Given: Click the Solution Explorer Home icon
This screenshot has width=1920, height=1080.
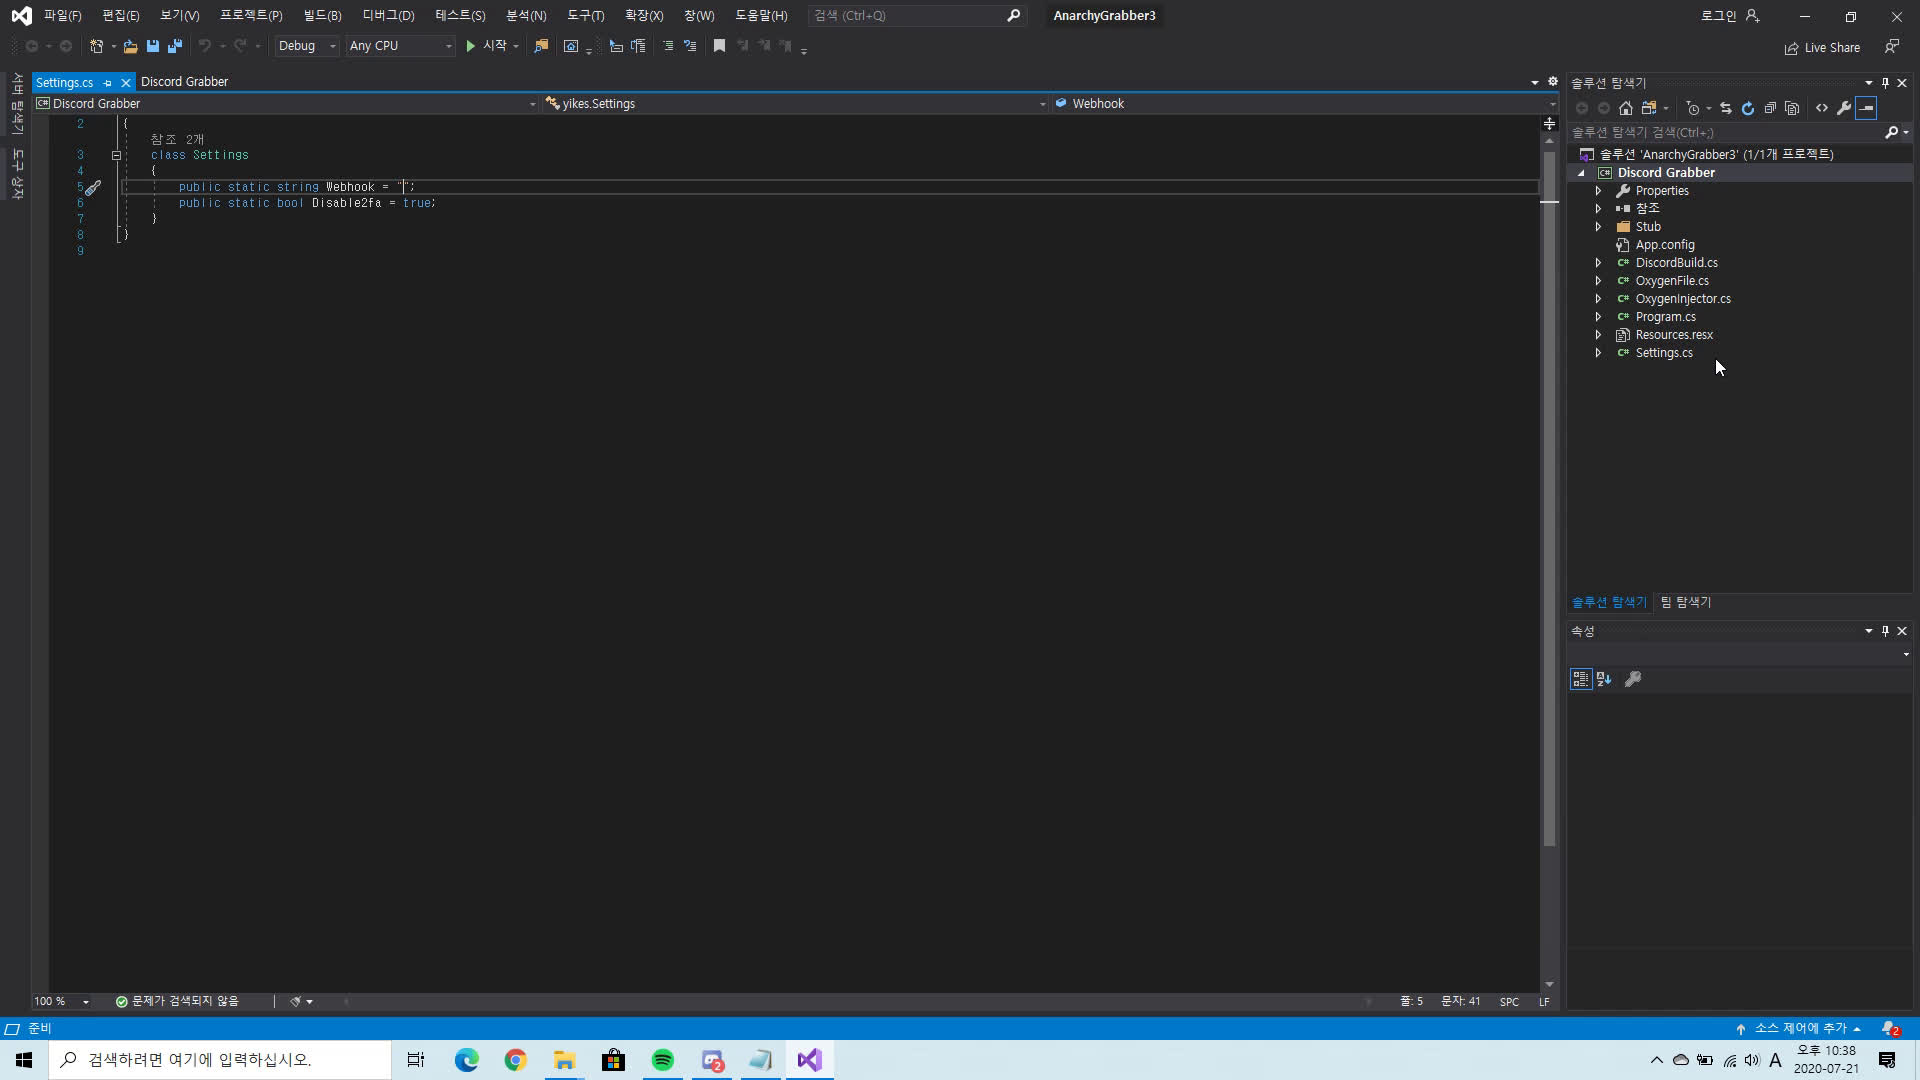Looking at the screenshot, I should coord(1626,108).
